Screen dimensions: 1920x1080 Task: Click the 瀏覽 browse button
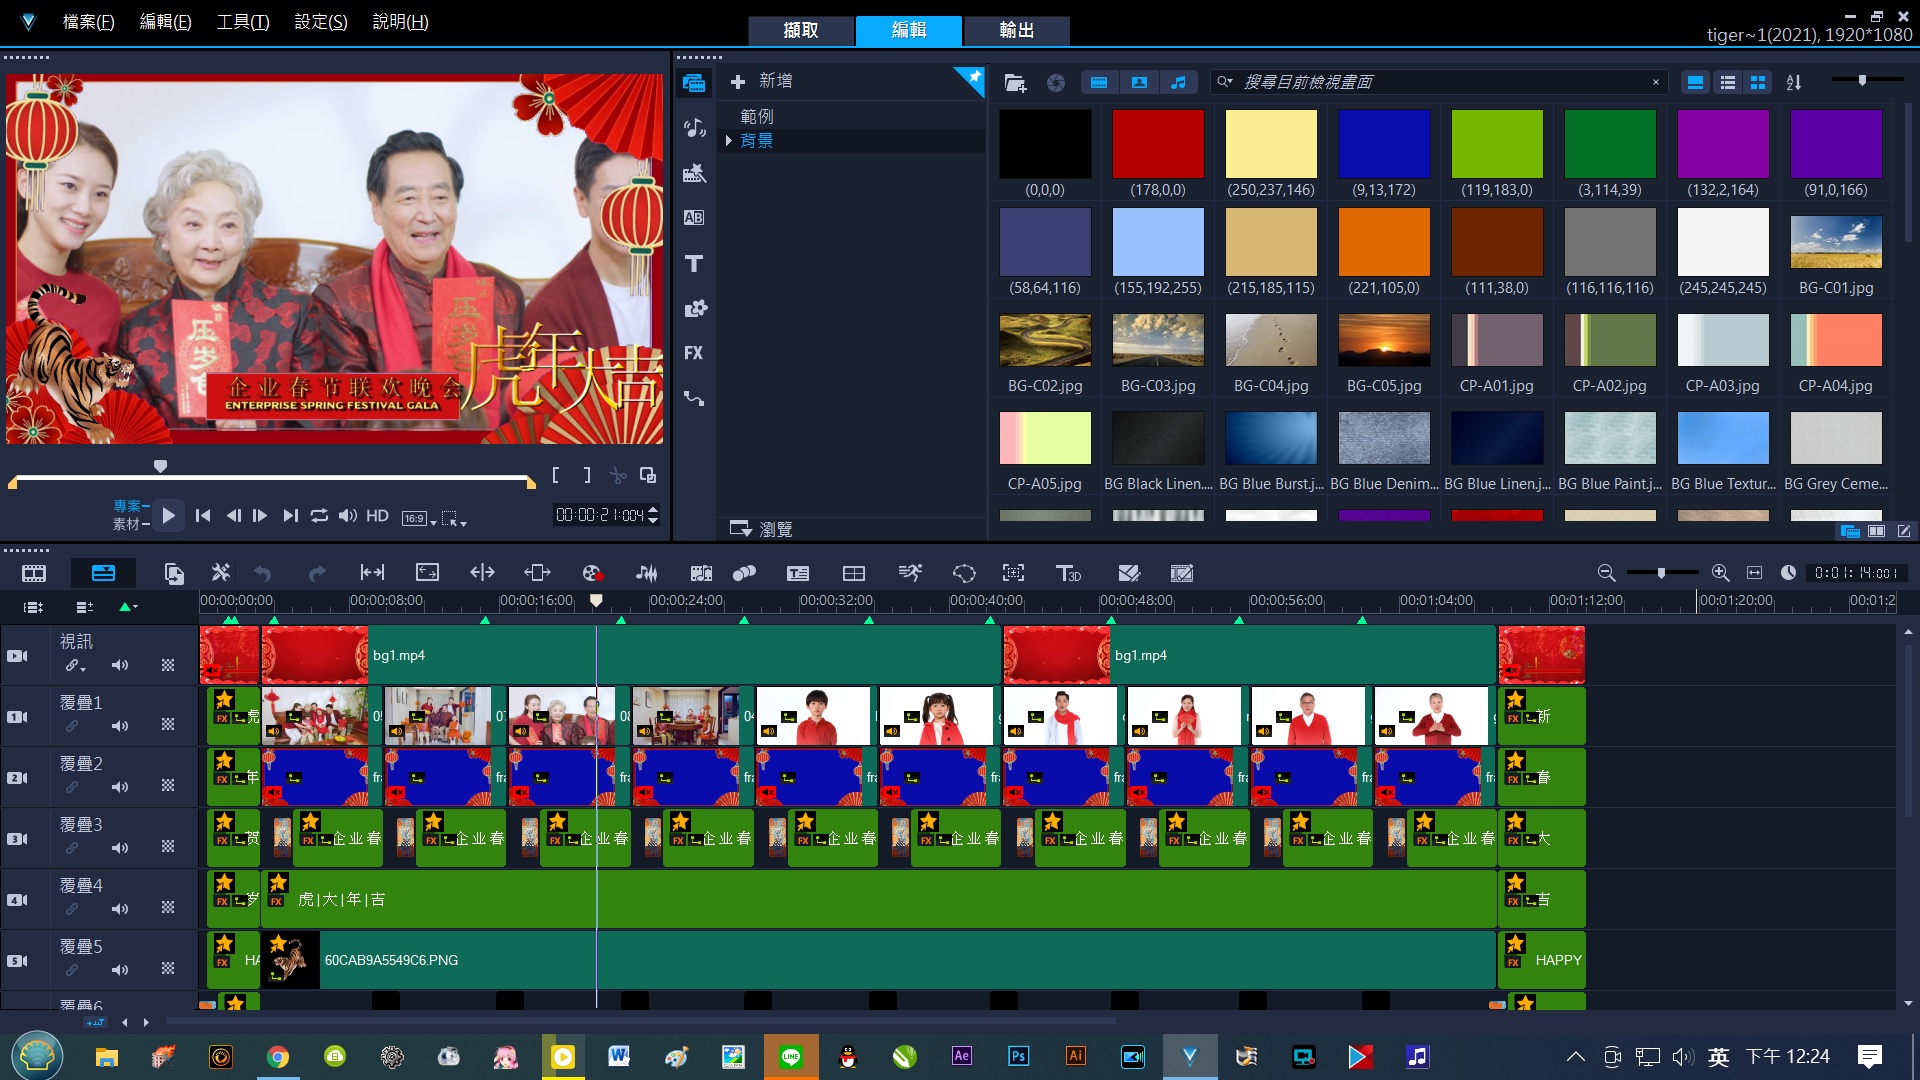[x=761, y=529]
